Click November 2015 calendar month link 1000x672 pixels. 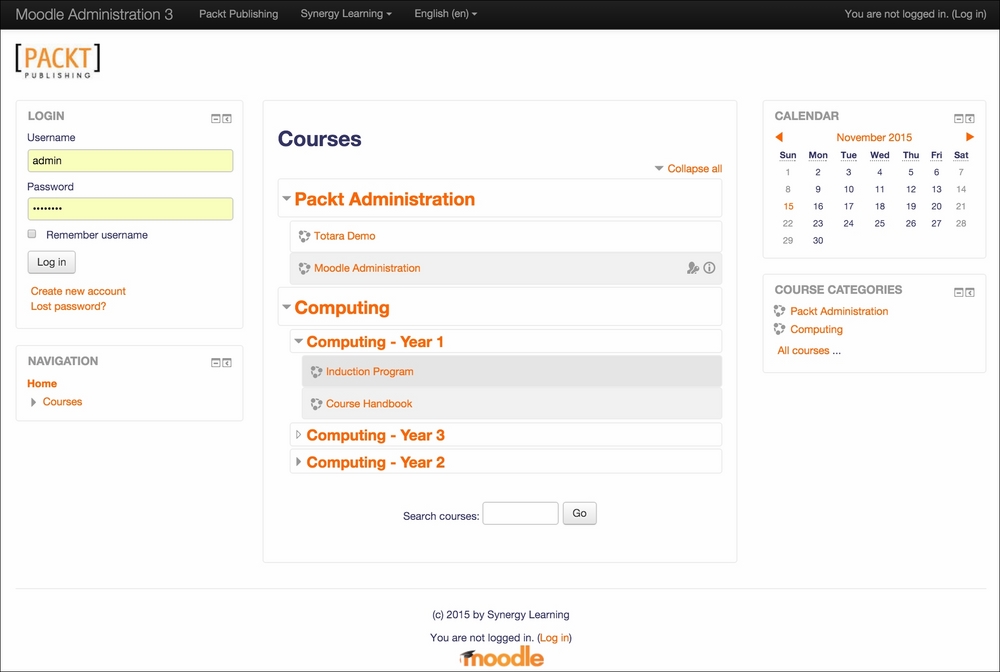pos(874,138)
